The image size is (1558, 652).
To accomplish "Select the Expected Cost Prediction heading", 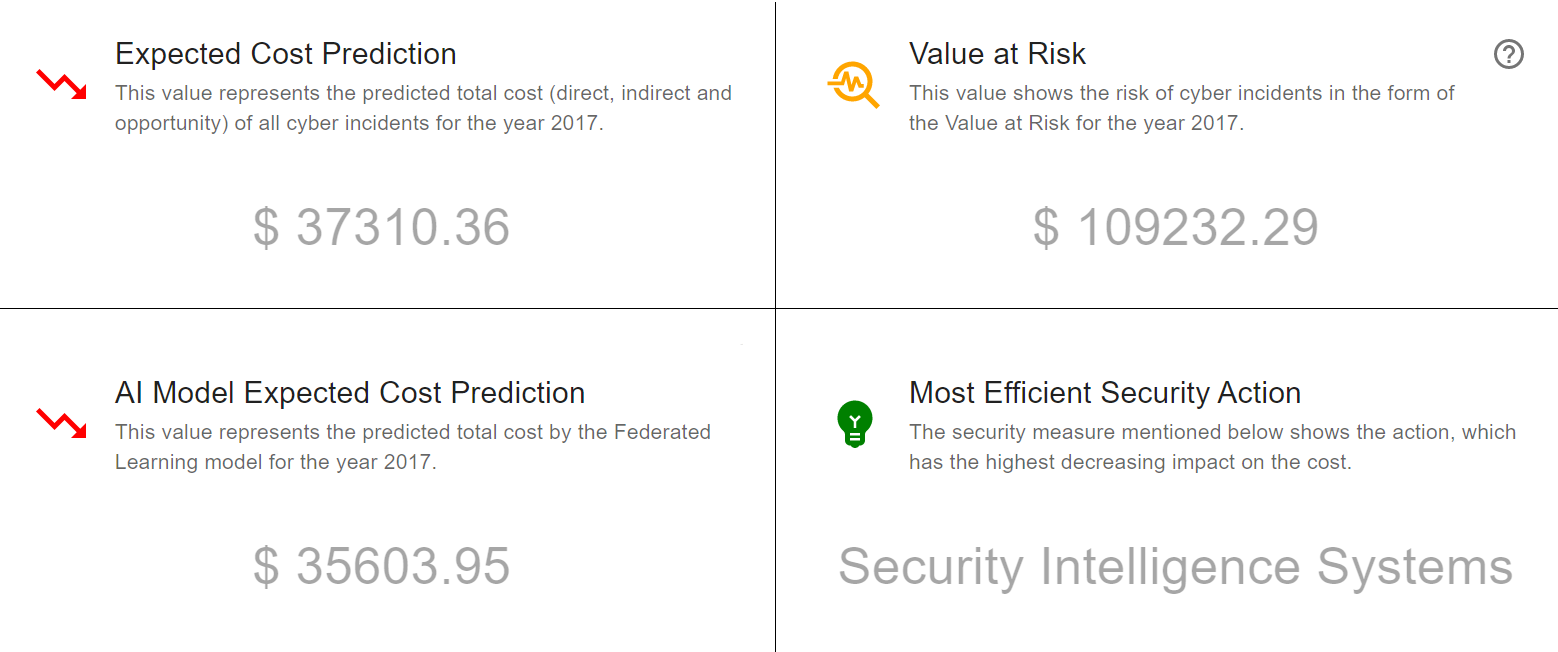I will click(x=286, y=54).
